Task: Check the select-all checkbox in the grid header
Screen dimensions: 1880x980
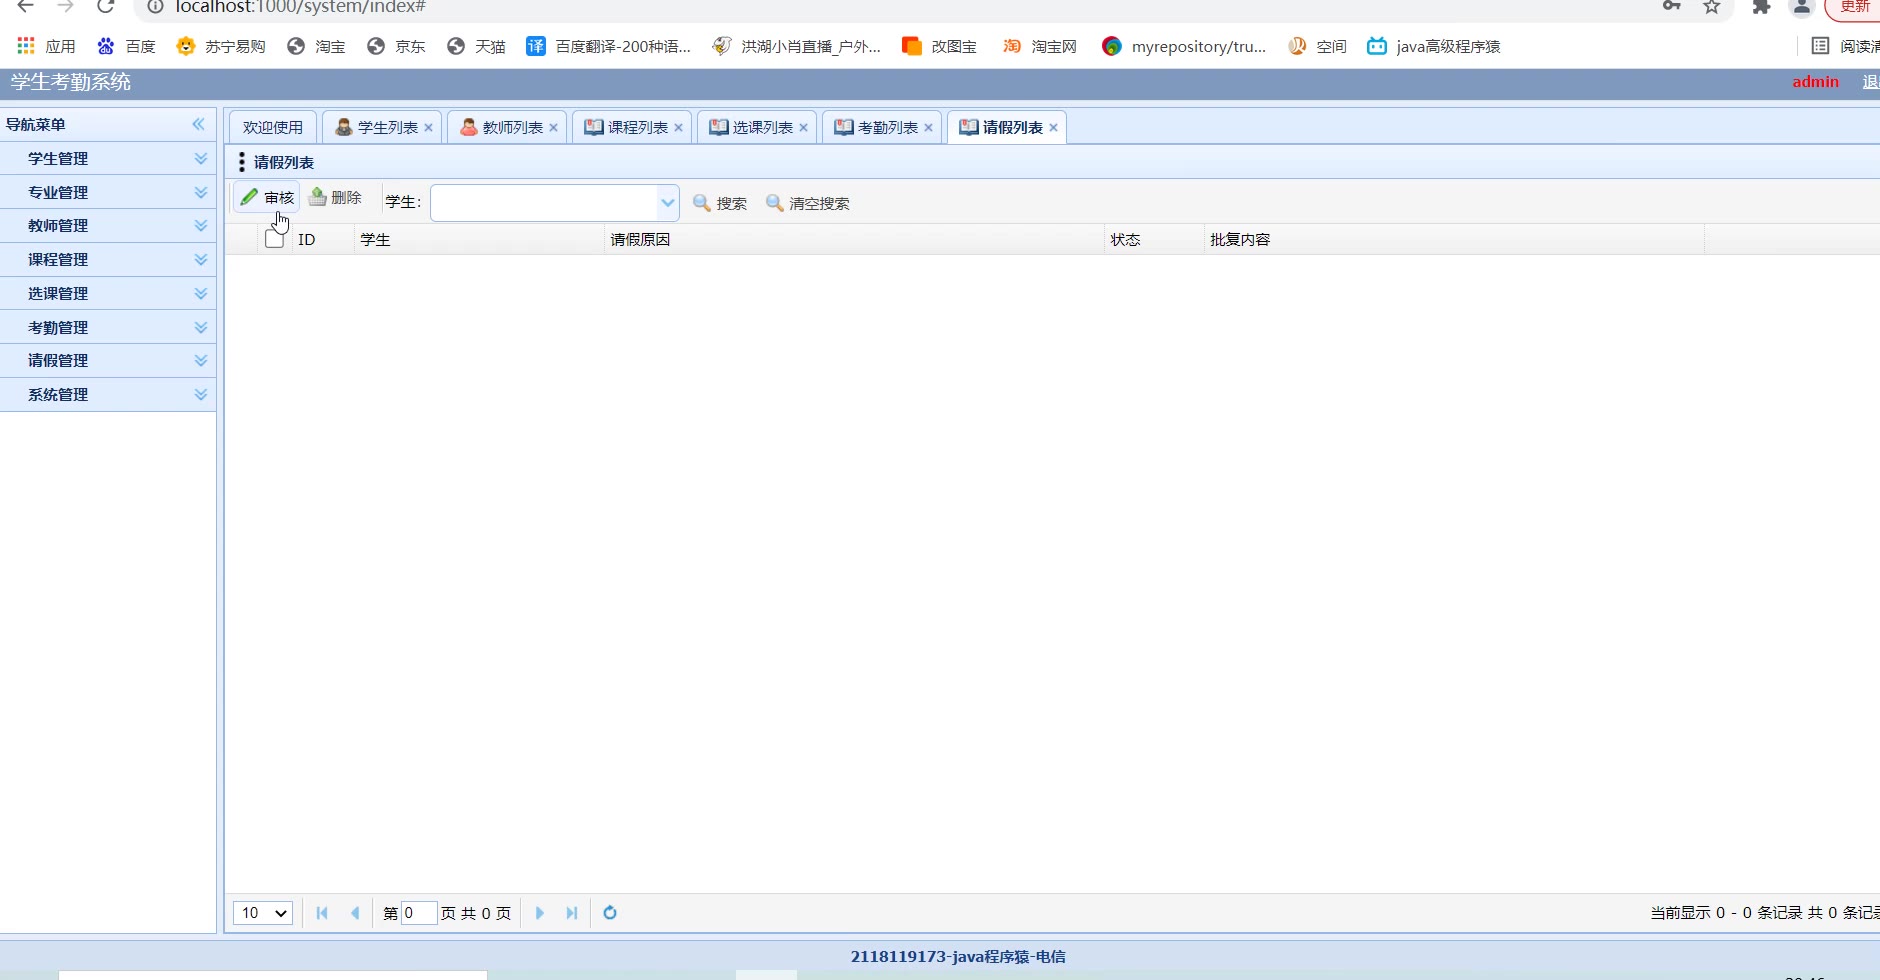Action: point(274,239)
